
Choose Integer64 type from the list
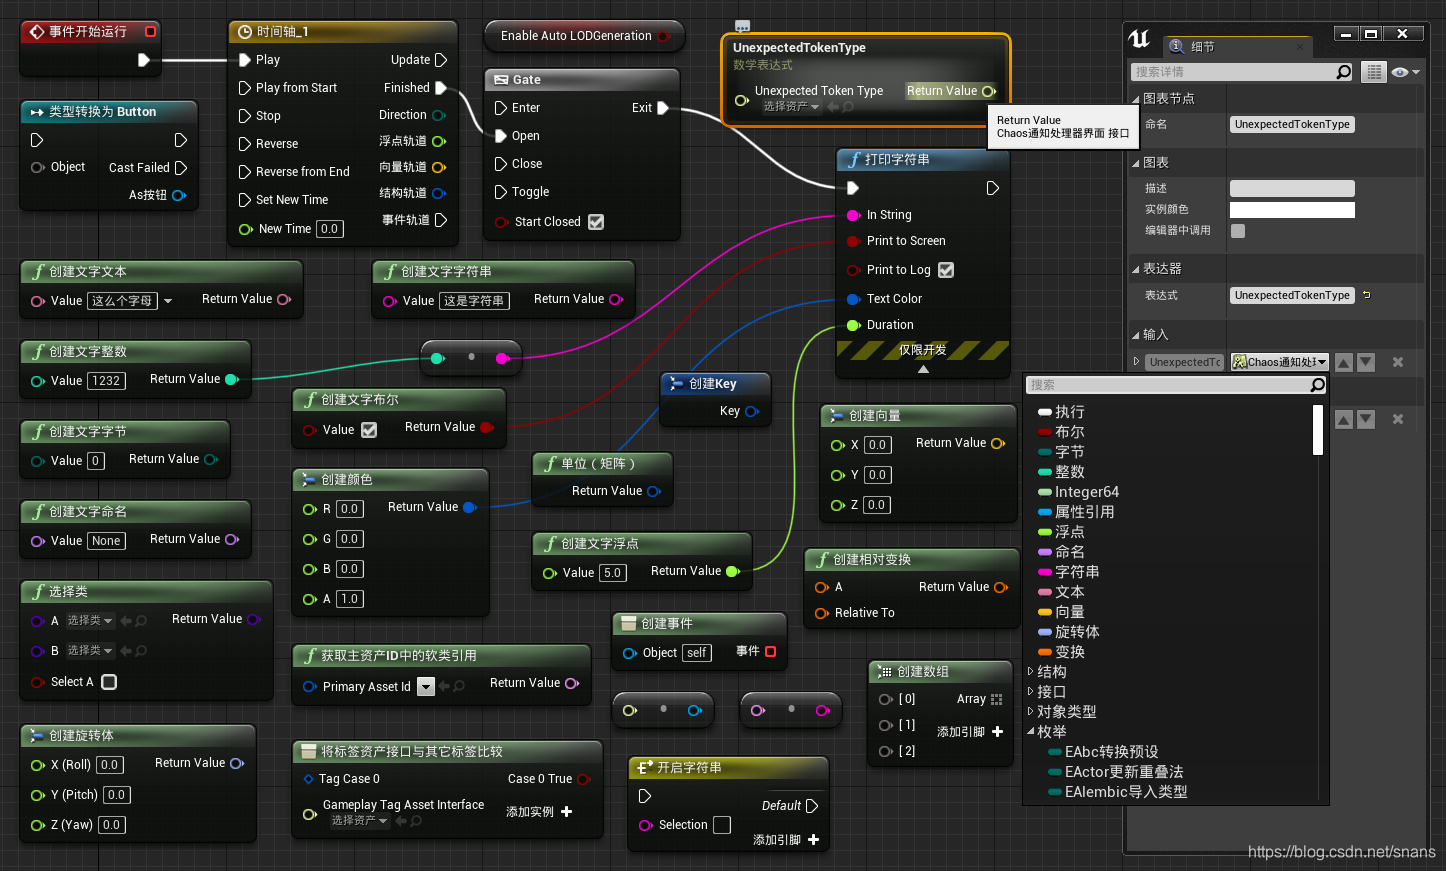tap(1086, 492)
